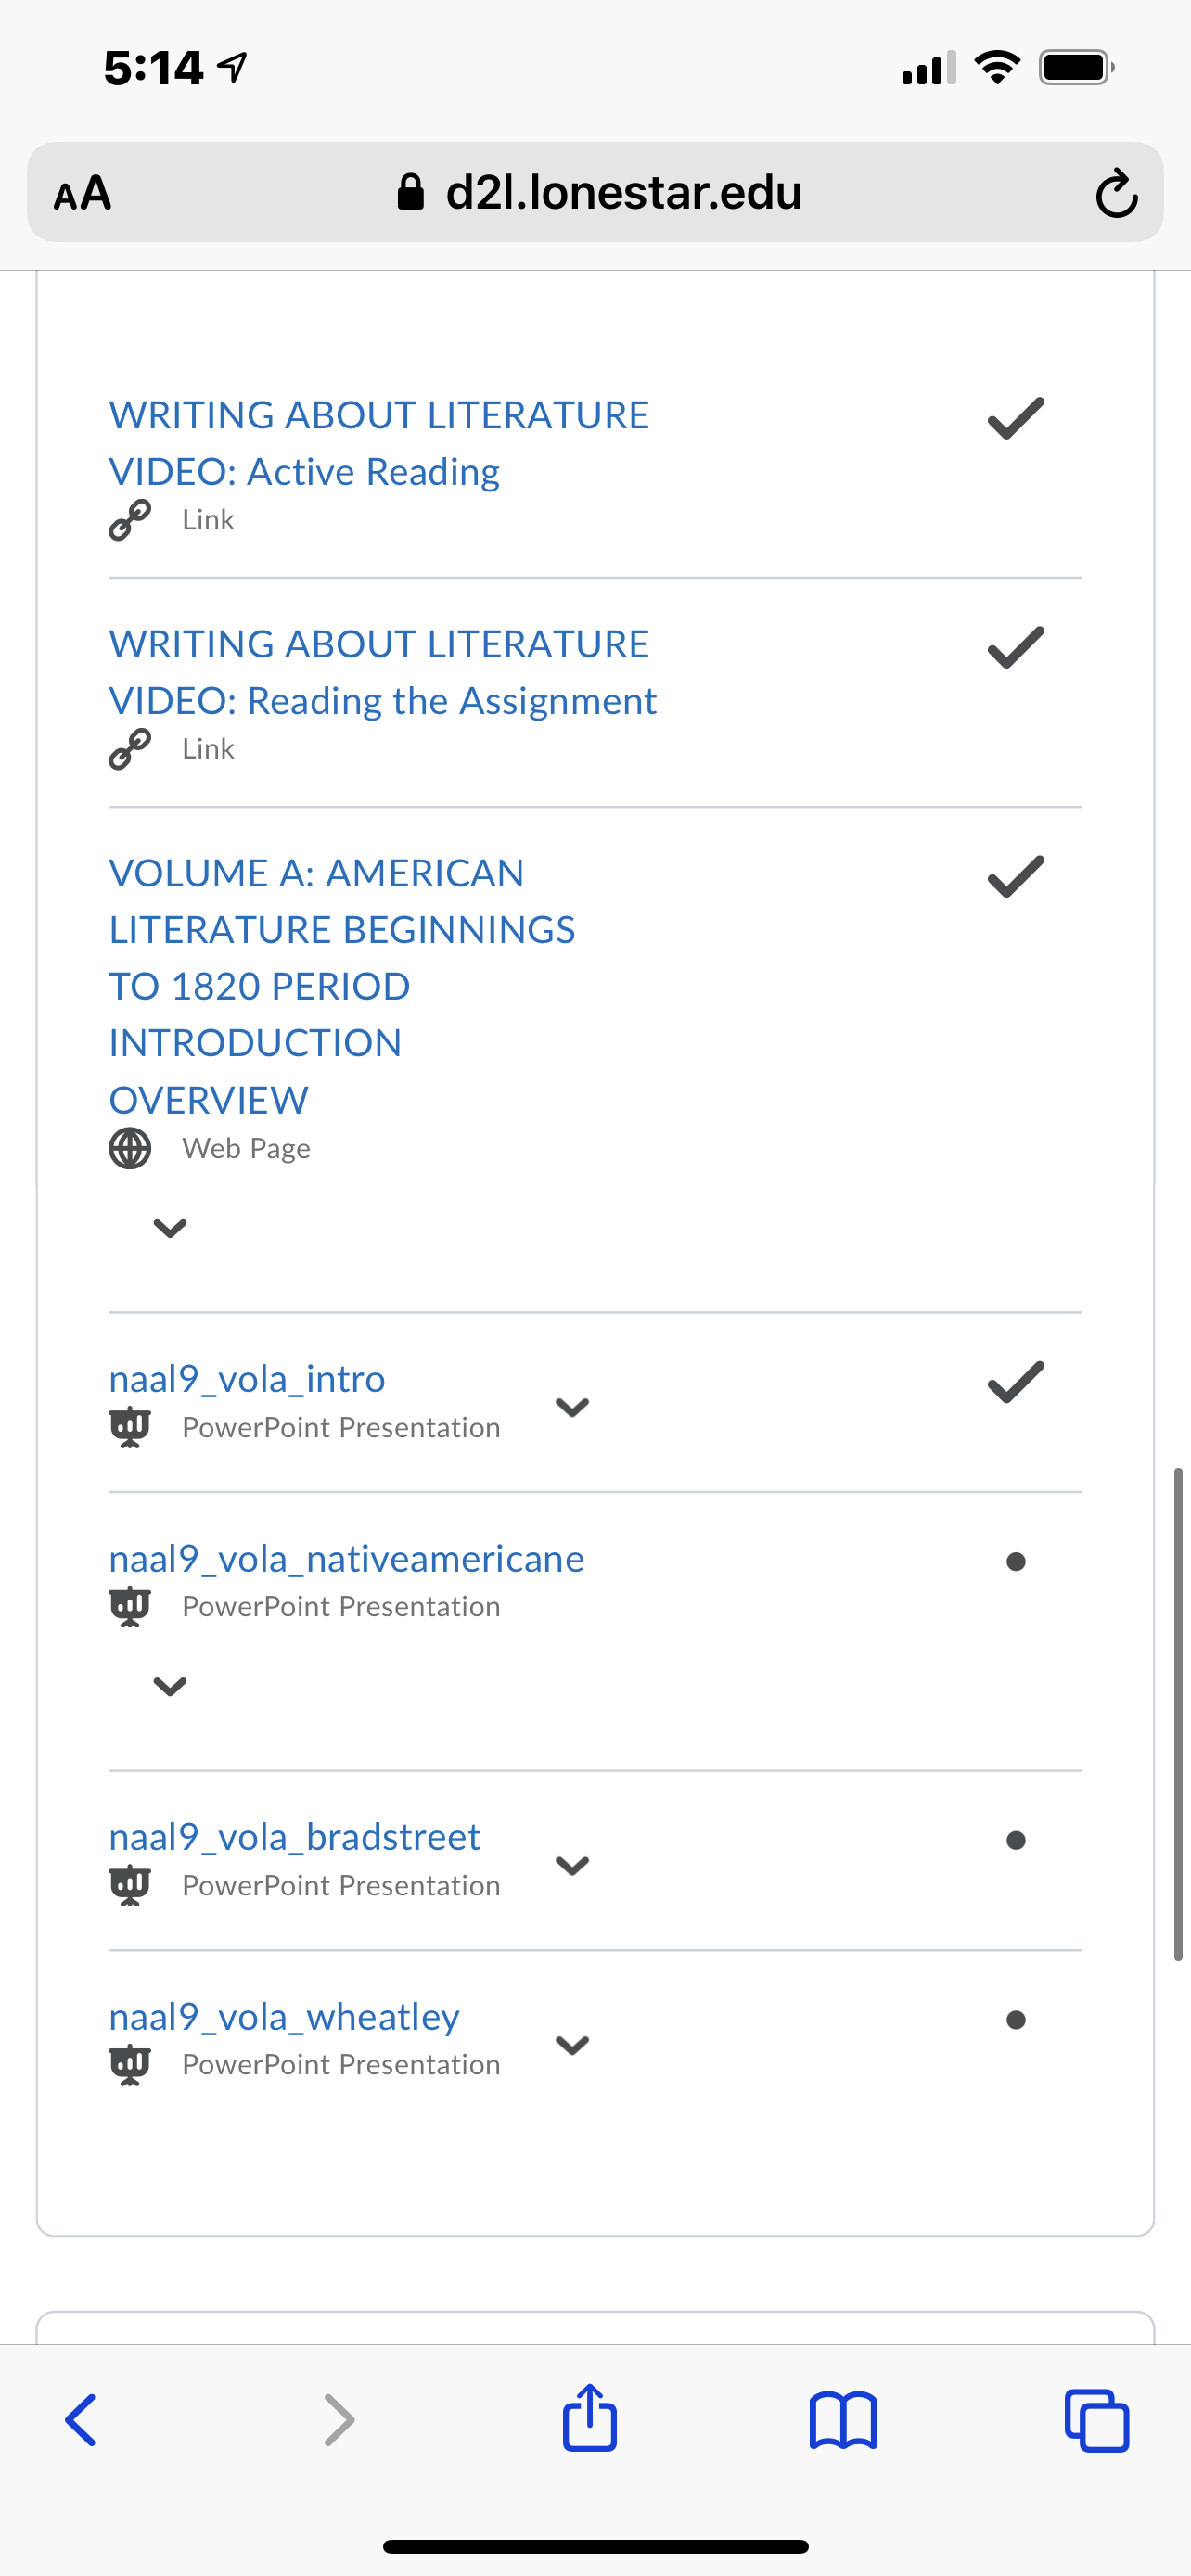
Task: Click globe Web Page icon under OVERVIEW
Action: (129, 1148)
